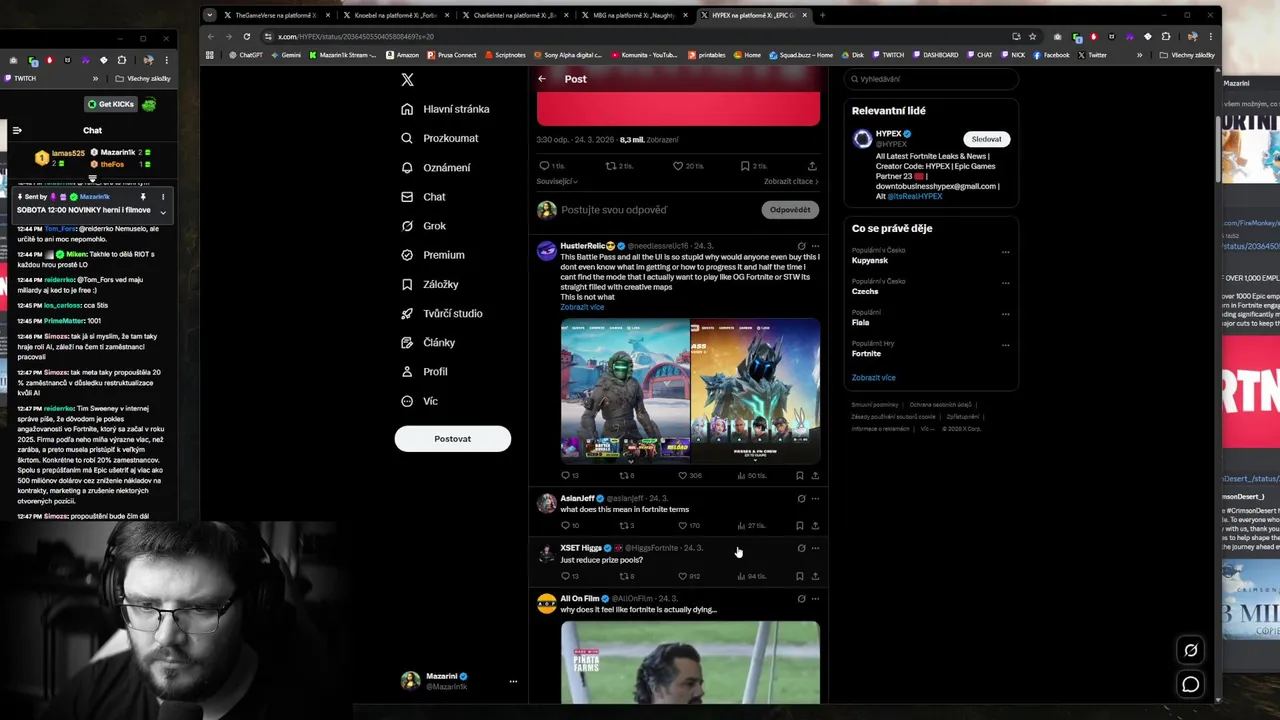Open Tvůrčí studio
The height and width of the screenshot is (720, 1280).
pyautogui.click(x=441, y=313)
